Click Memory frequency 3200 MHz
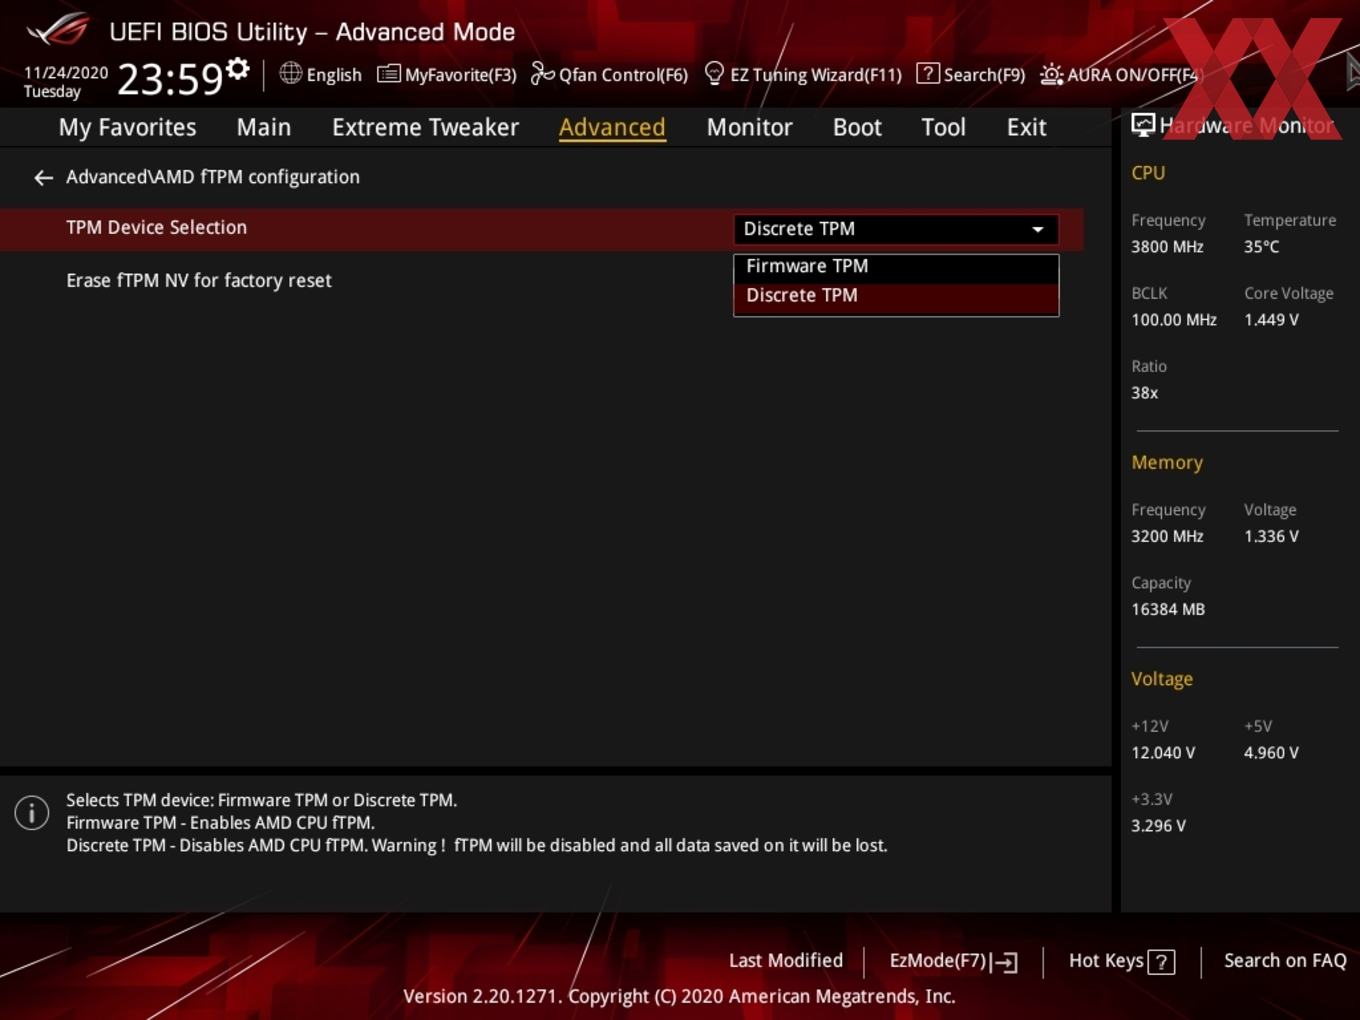Image resolution: width=1360 pixels, height=1020 pixels. point(1167,537)
